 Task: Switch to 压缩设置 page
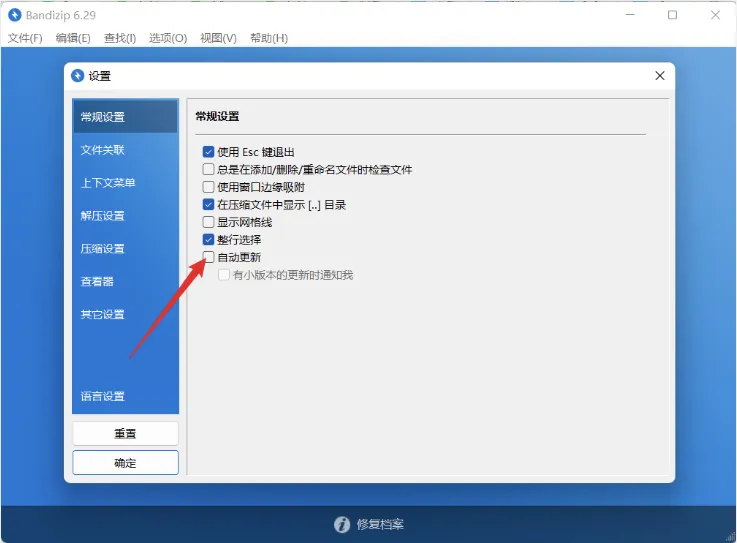click(x=125, y=248)
